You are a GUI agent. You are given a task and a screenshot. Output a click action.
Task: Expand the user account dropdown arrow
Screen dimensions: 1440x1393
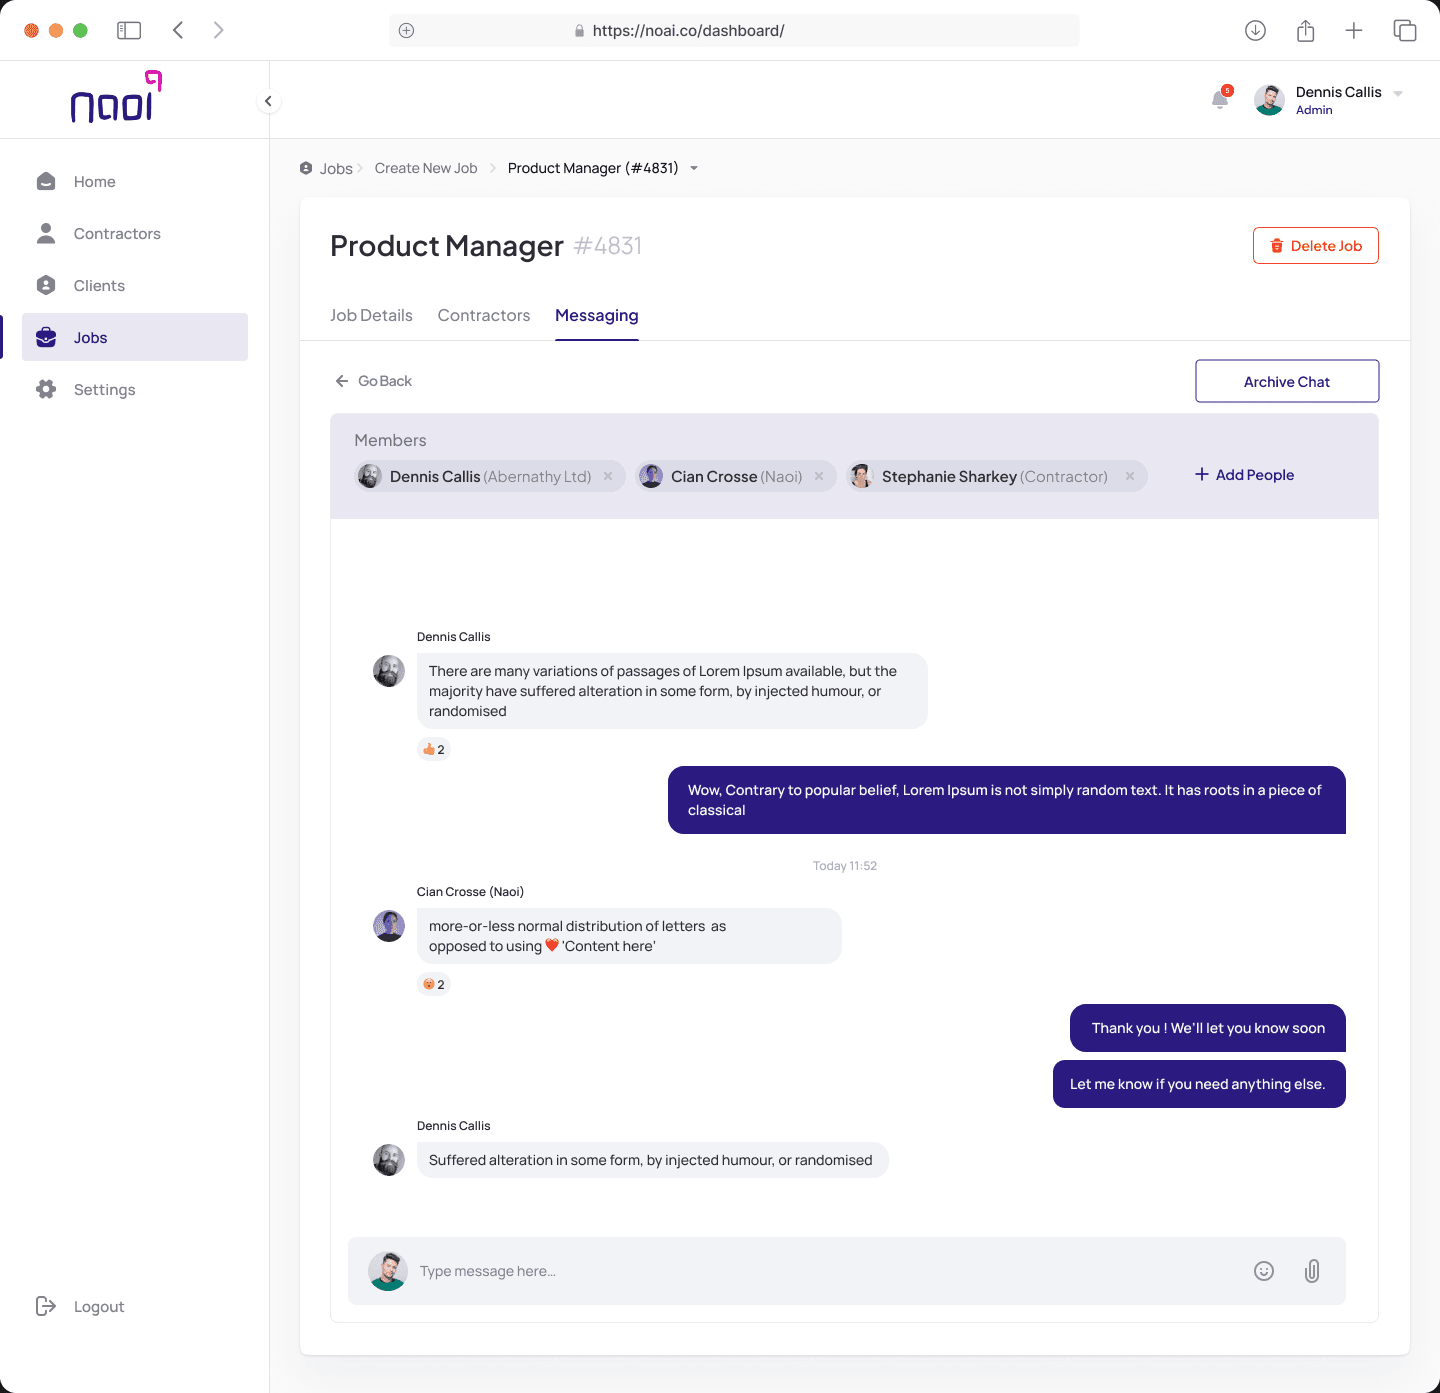click(x=1398, y=93)
